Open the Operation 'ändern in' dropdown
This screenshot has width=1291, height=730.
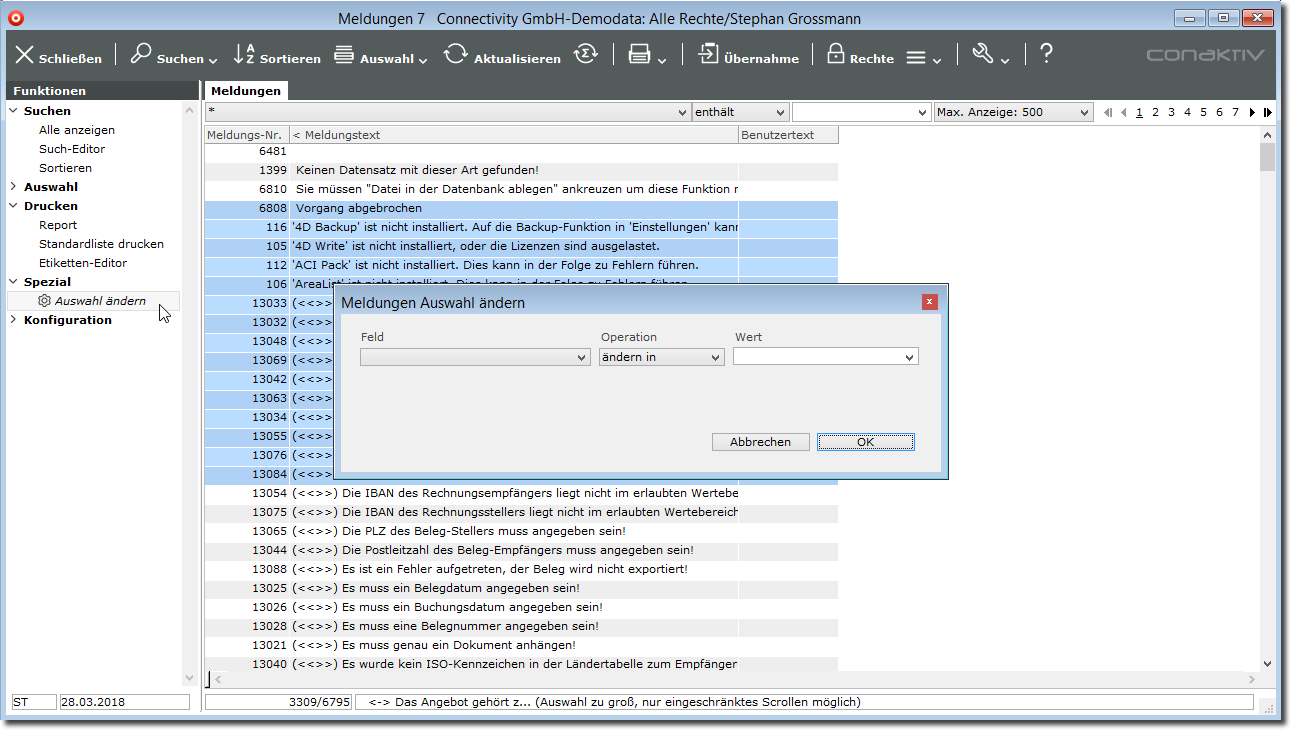[x=661, y=357]
